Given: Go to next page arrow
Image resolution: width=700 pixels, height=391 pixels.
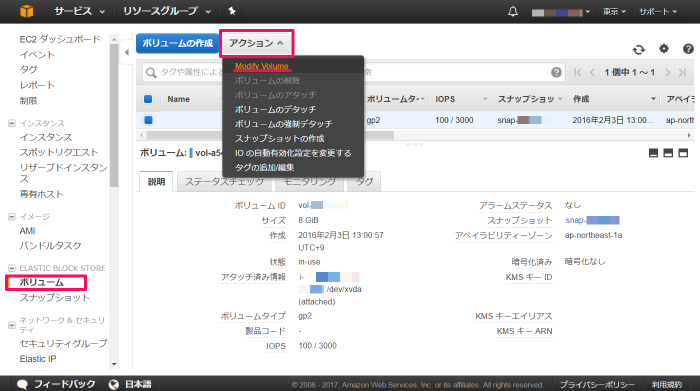Looking at the screenshot, I should 668,72.
